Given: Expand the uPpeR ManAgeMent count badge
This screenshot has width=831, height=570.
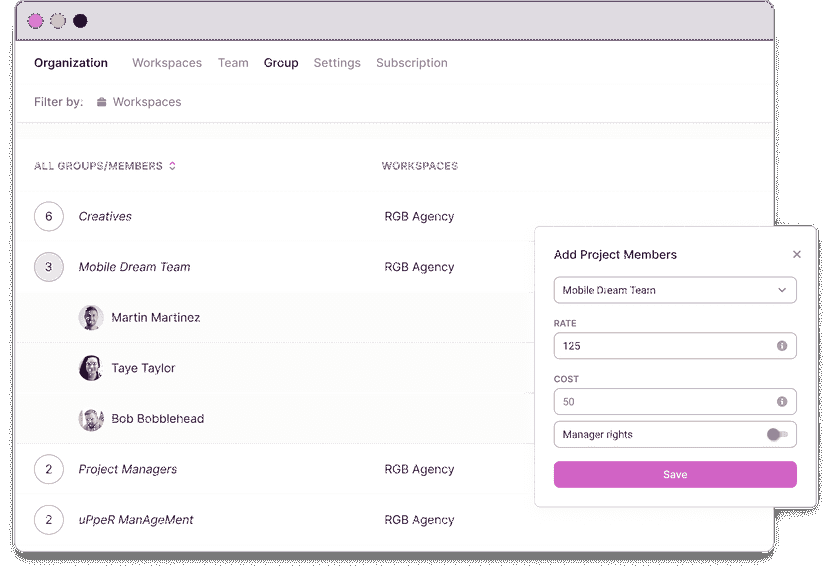Looking at the screenshot, I should (x=49, y=520).
